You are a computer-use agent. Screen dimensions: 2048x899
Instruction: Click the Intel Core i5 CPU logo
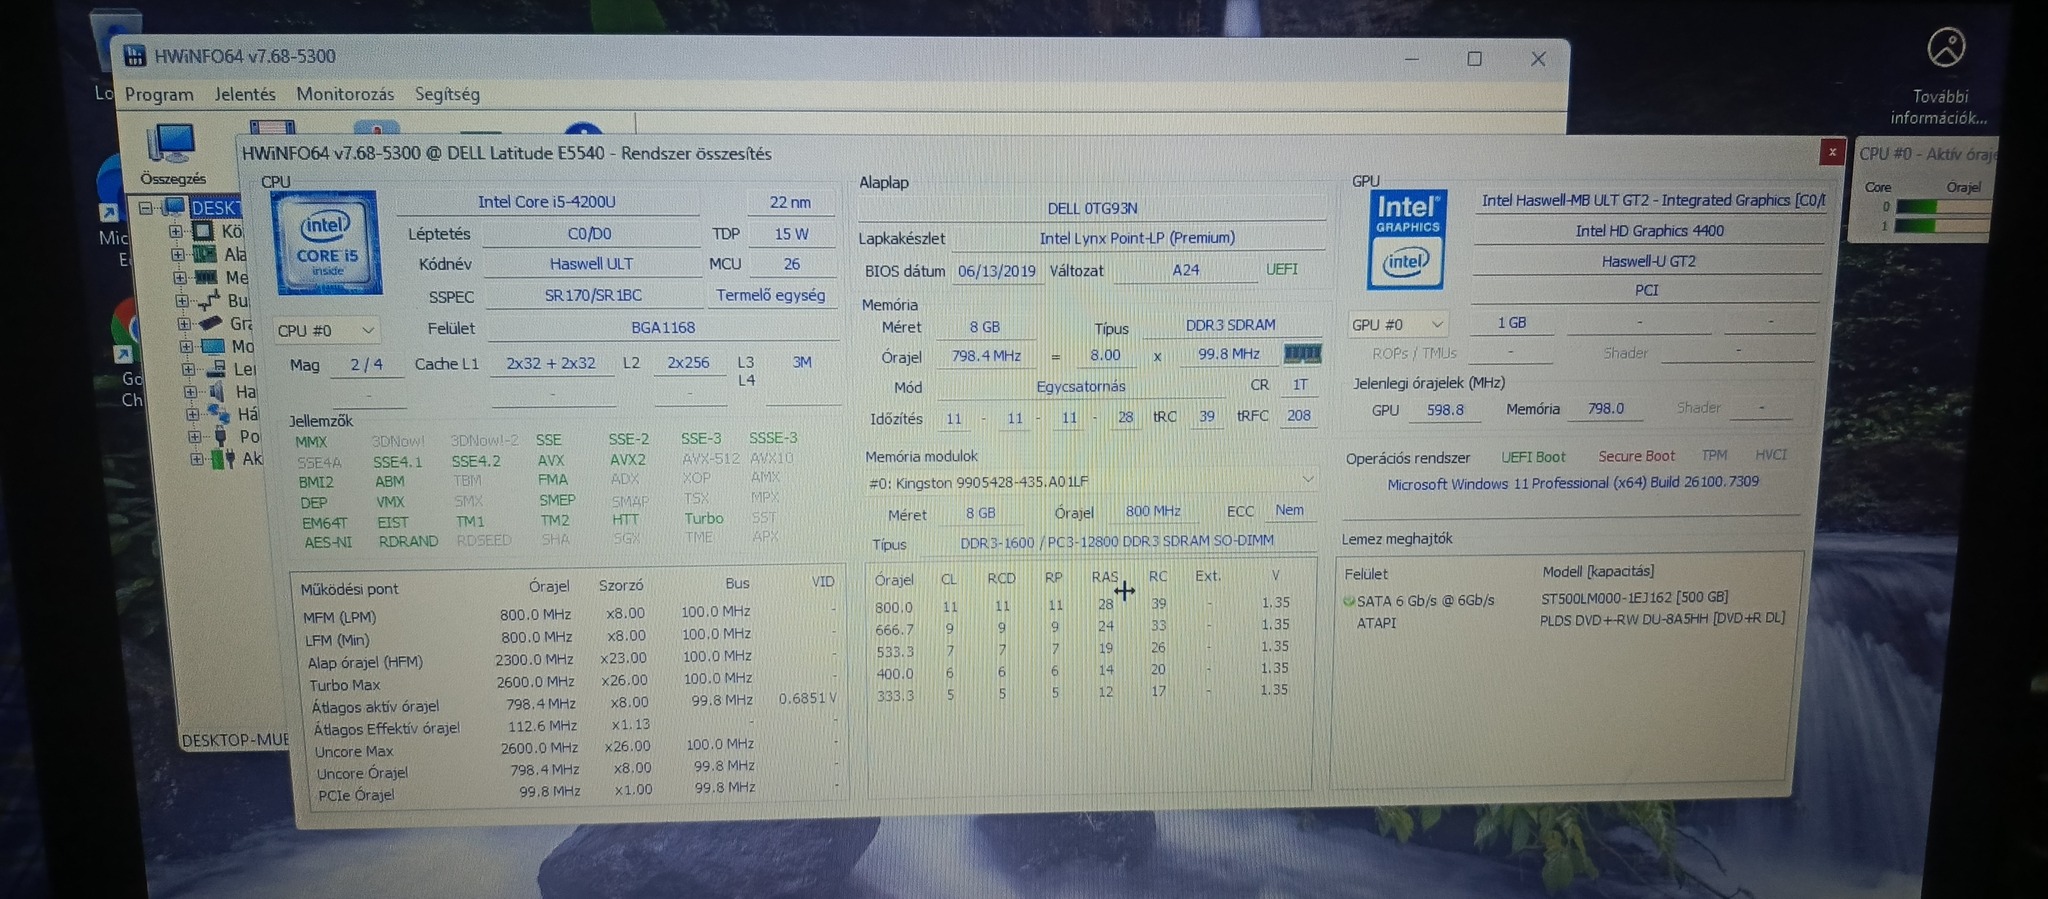click(327, 243)
